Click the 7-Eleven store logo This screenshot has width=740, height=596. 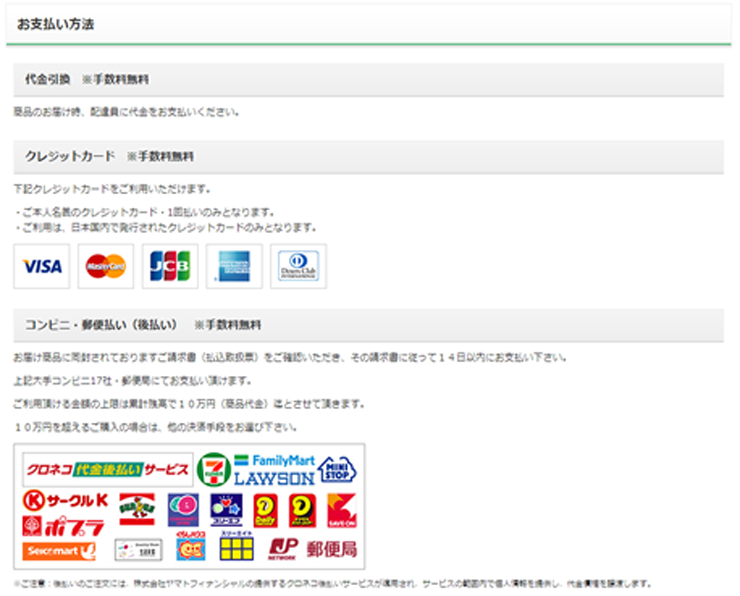pyautogui.click(x=212, y=469)
